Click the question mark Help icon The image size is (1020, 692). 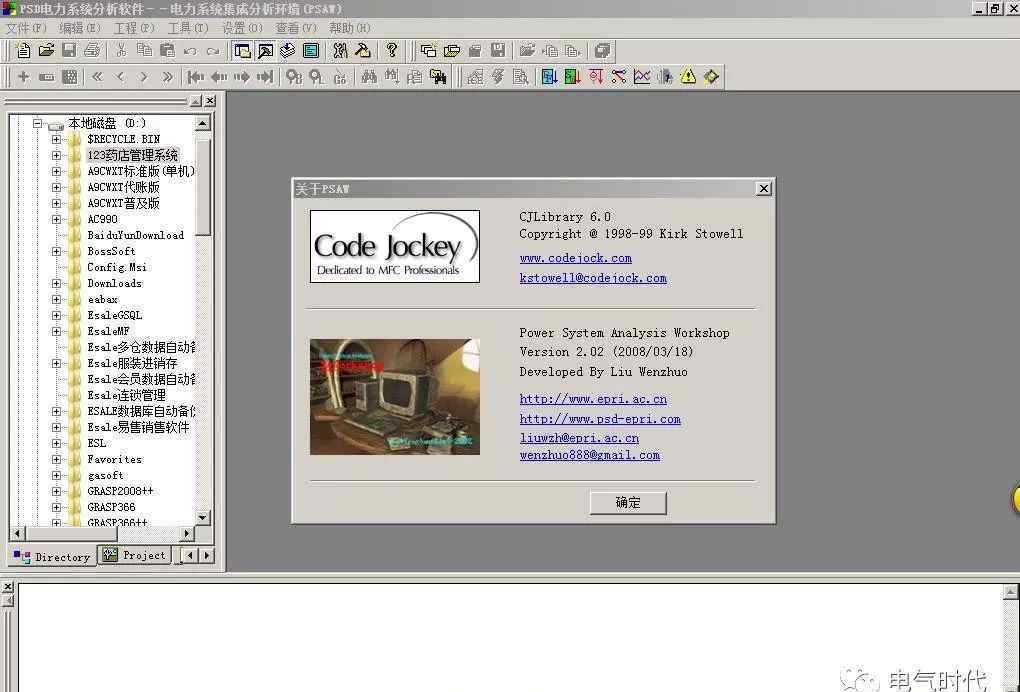[392, 51]
